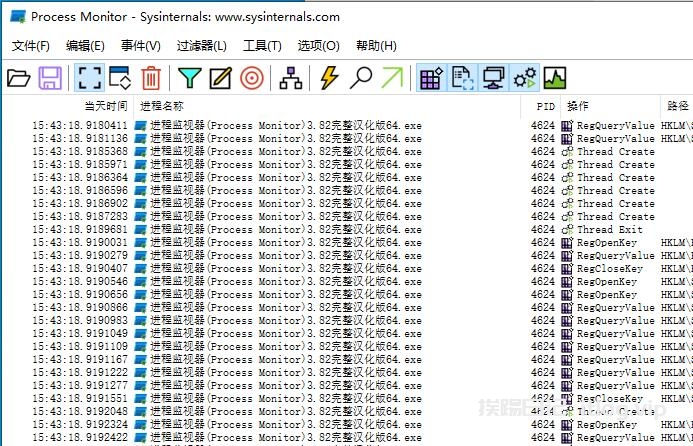Select the event at 15:43:18.9185971
The image size is (693, 446).
(346, 164)
